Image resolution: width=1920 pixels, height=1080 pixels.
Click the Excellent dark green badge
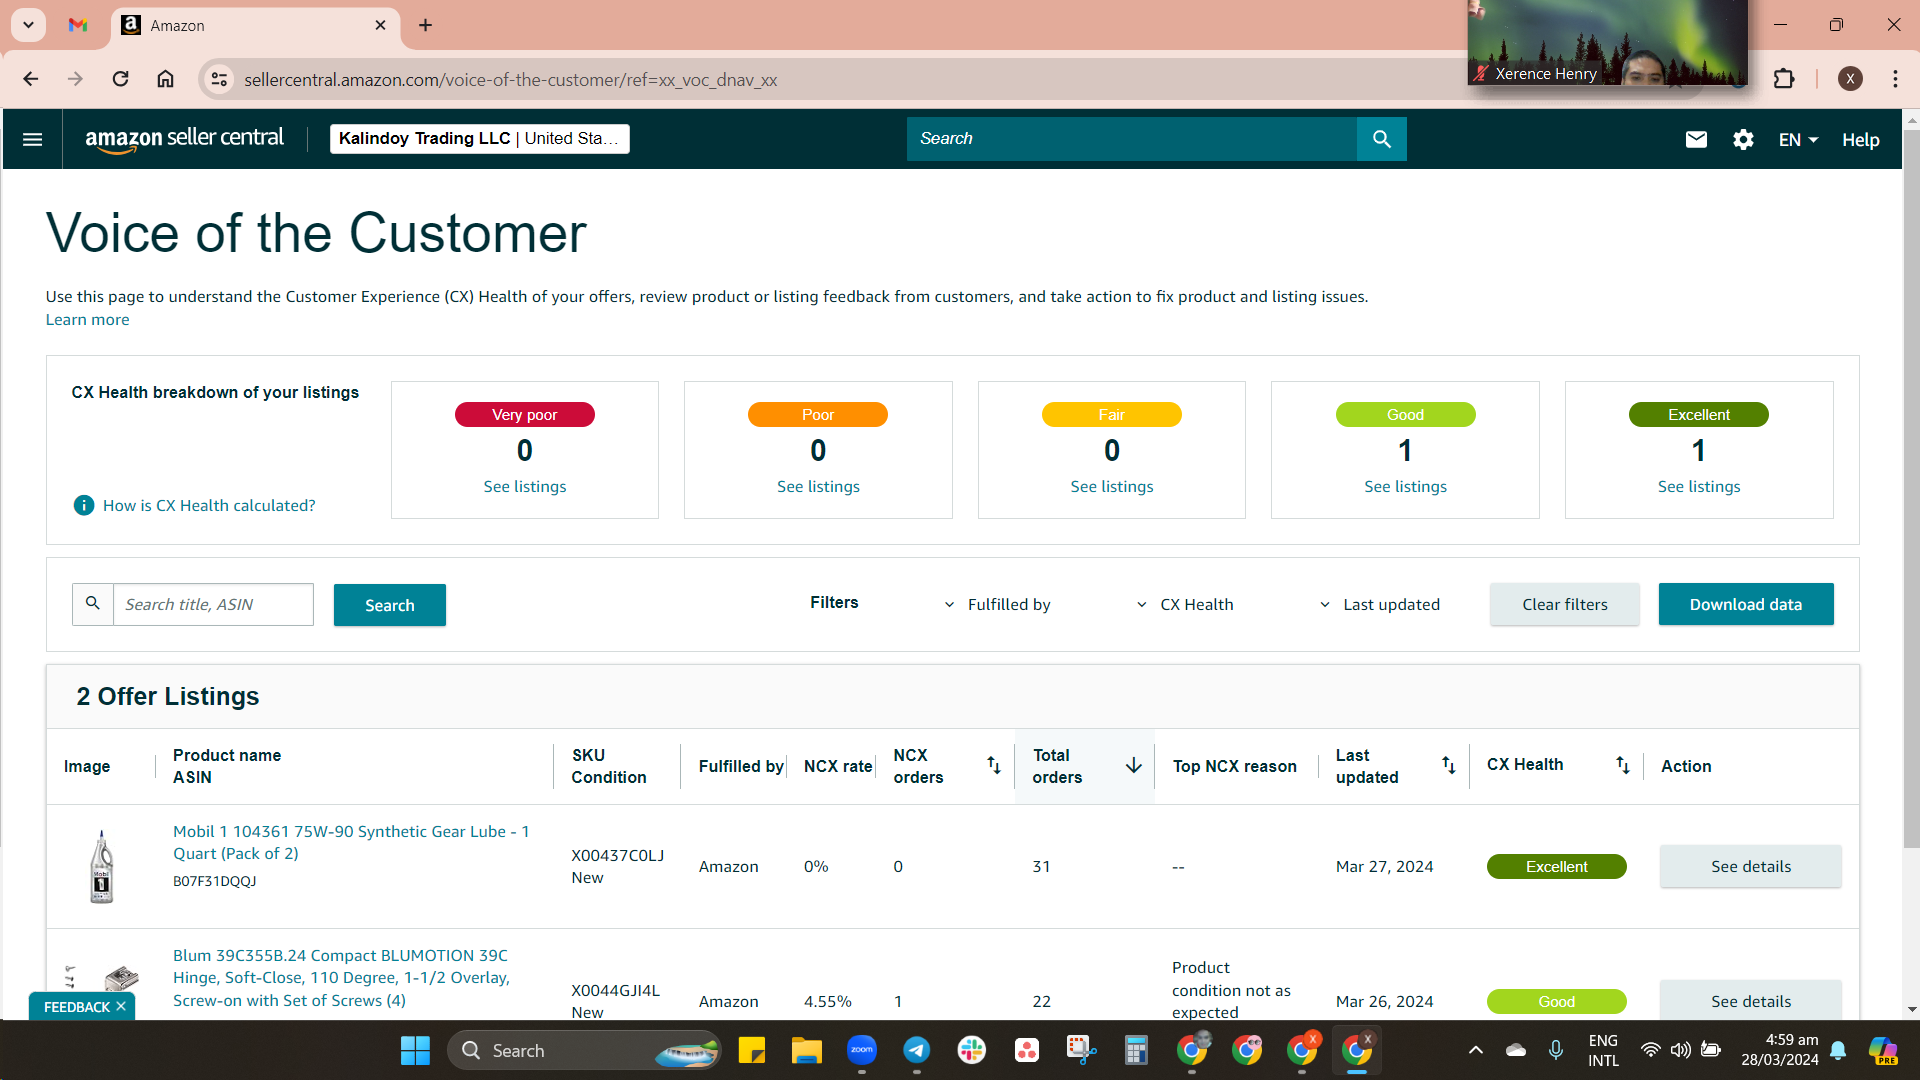click(1699, 415)
